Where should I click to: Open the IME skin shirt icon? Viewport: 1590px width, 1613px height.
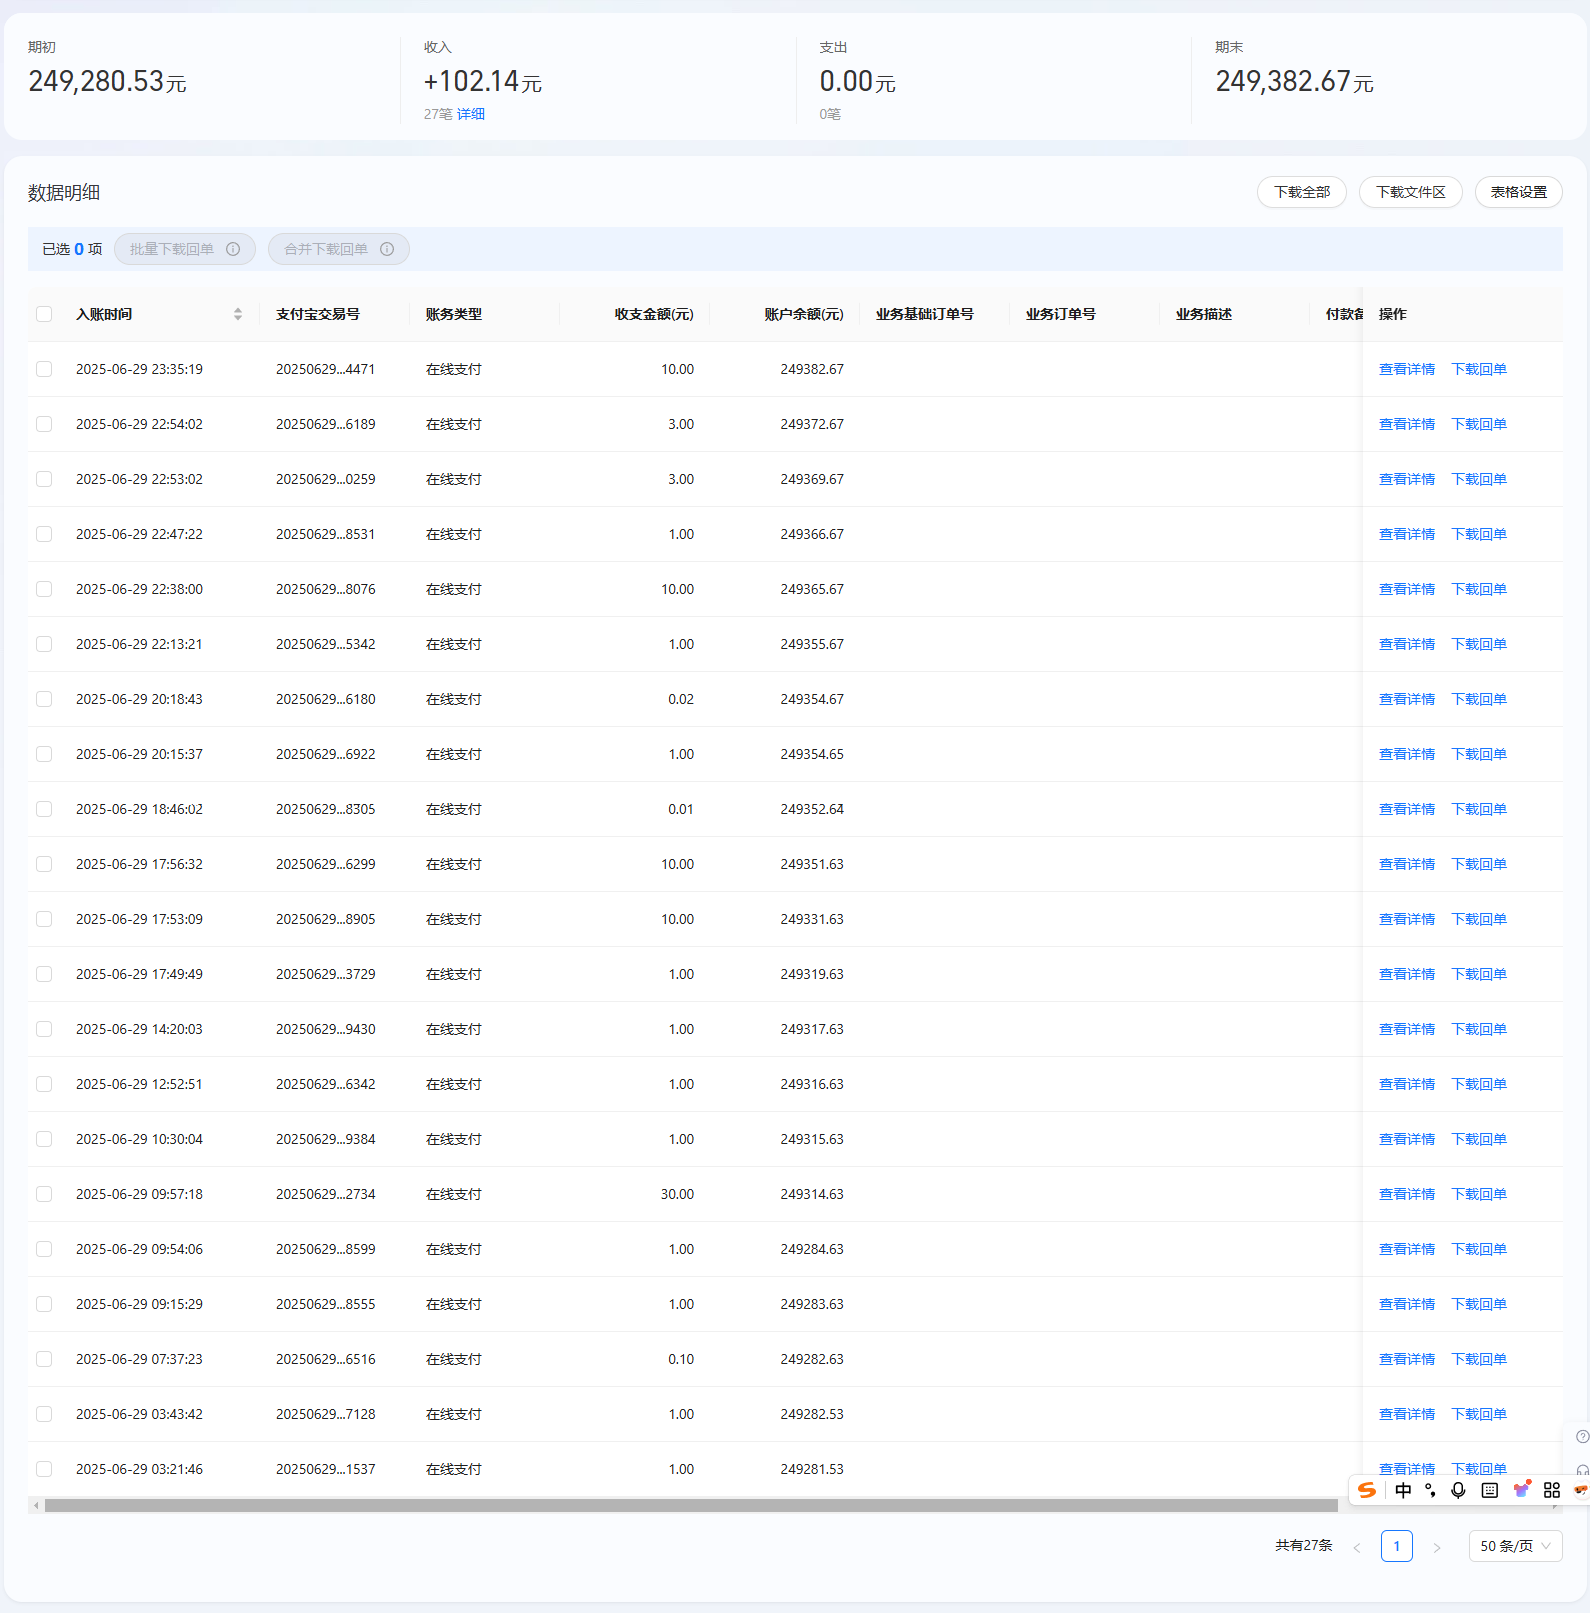click(x=1522, y=1490)
